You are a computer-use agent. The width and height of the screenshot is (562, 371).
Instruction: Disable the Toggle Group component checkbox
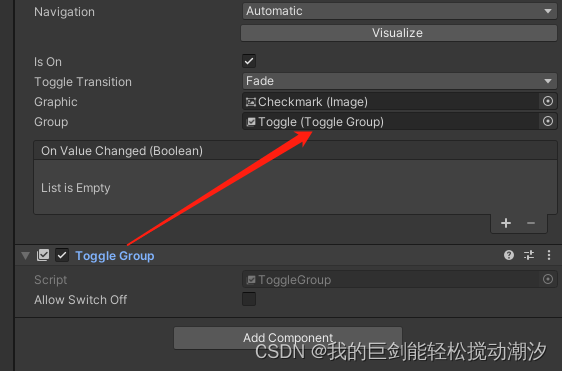coord(62,255)
